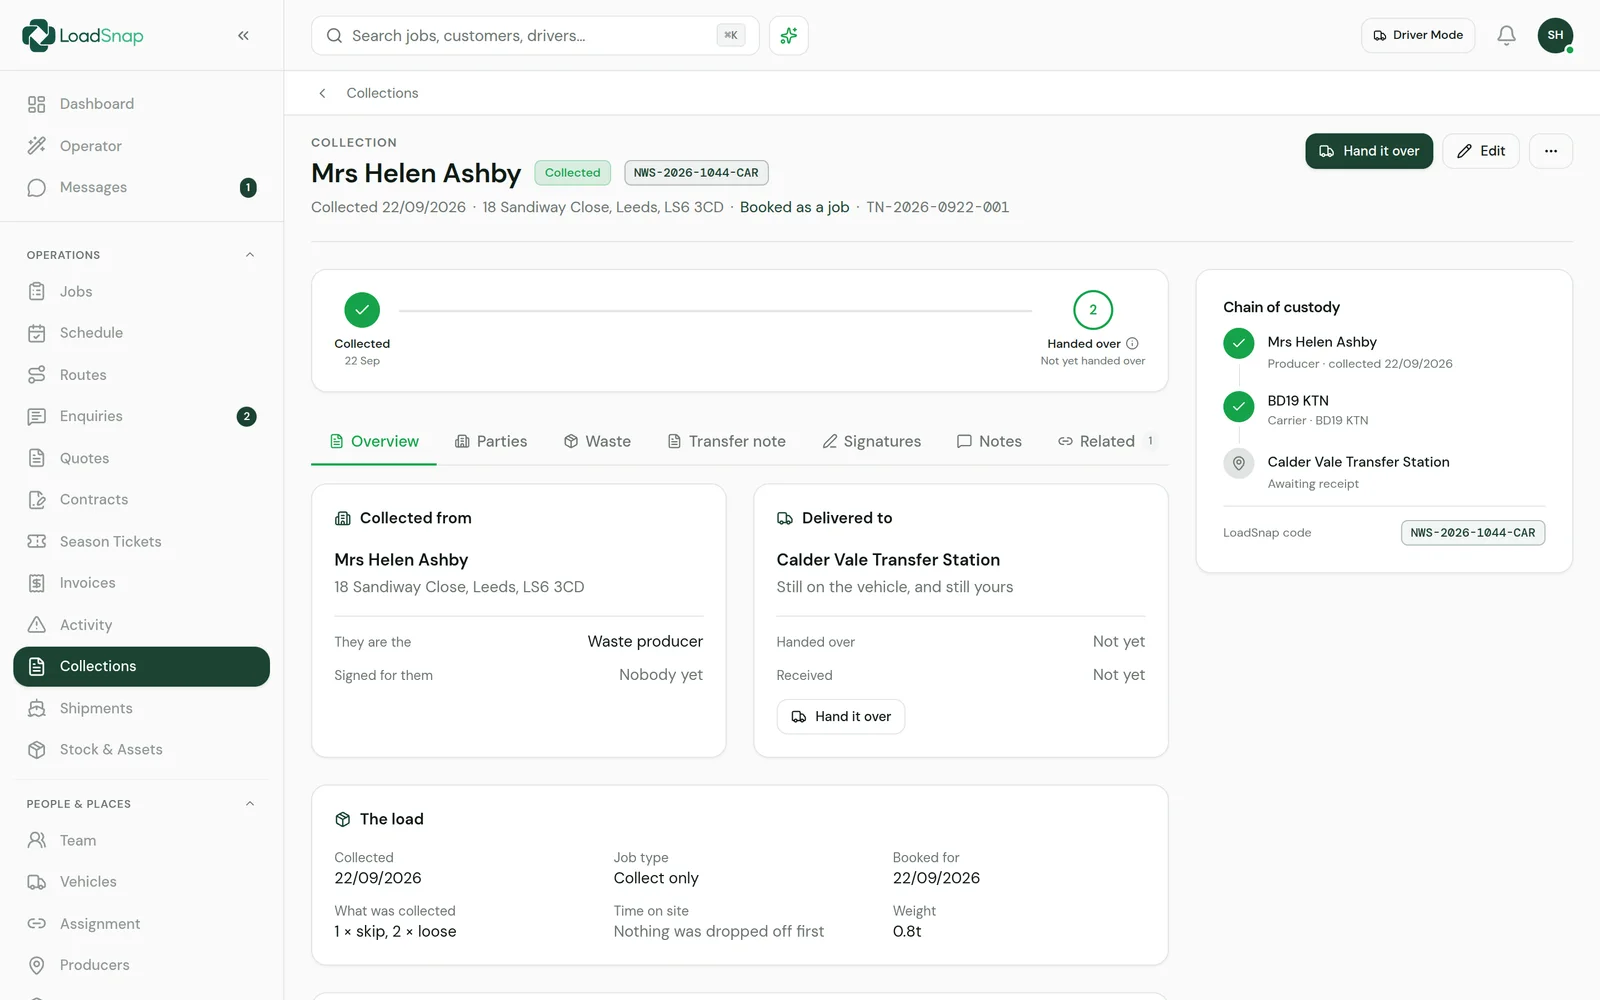This screenshot has width=1600, height=1000.
Task: Click the Edit button
Action: point(1481,151)
